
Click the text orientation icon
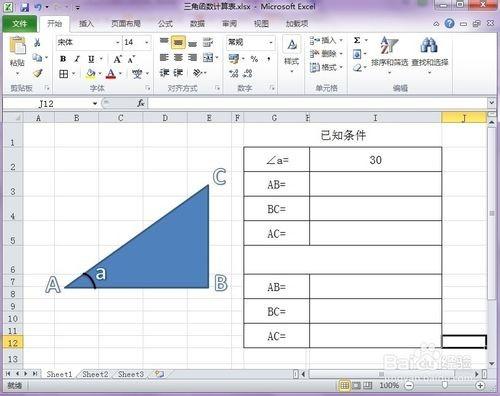tap(198, 73)
